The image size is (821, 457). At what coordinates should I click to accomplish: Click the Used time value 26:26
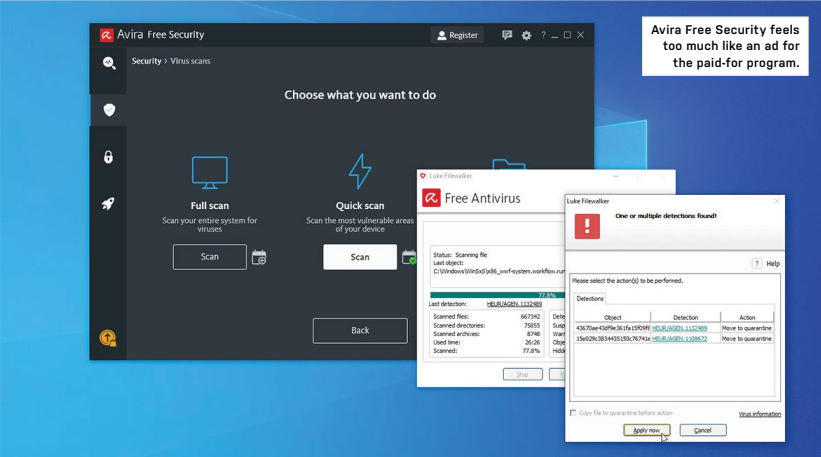532,342
